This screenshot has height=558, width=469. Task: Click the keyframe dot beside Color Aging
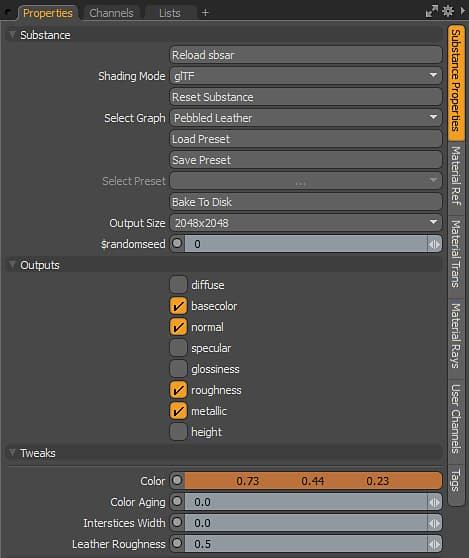click(x=177, y=502)
